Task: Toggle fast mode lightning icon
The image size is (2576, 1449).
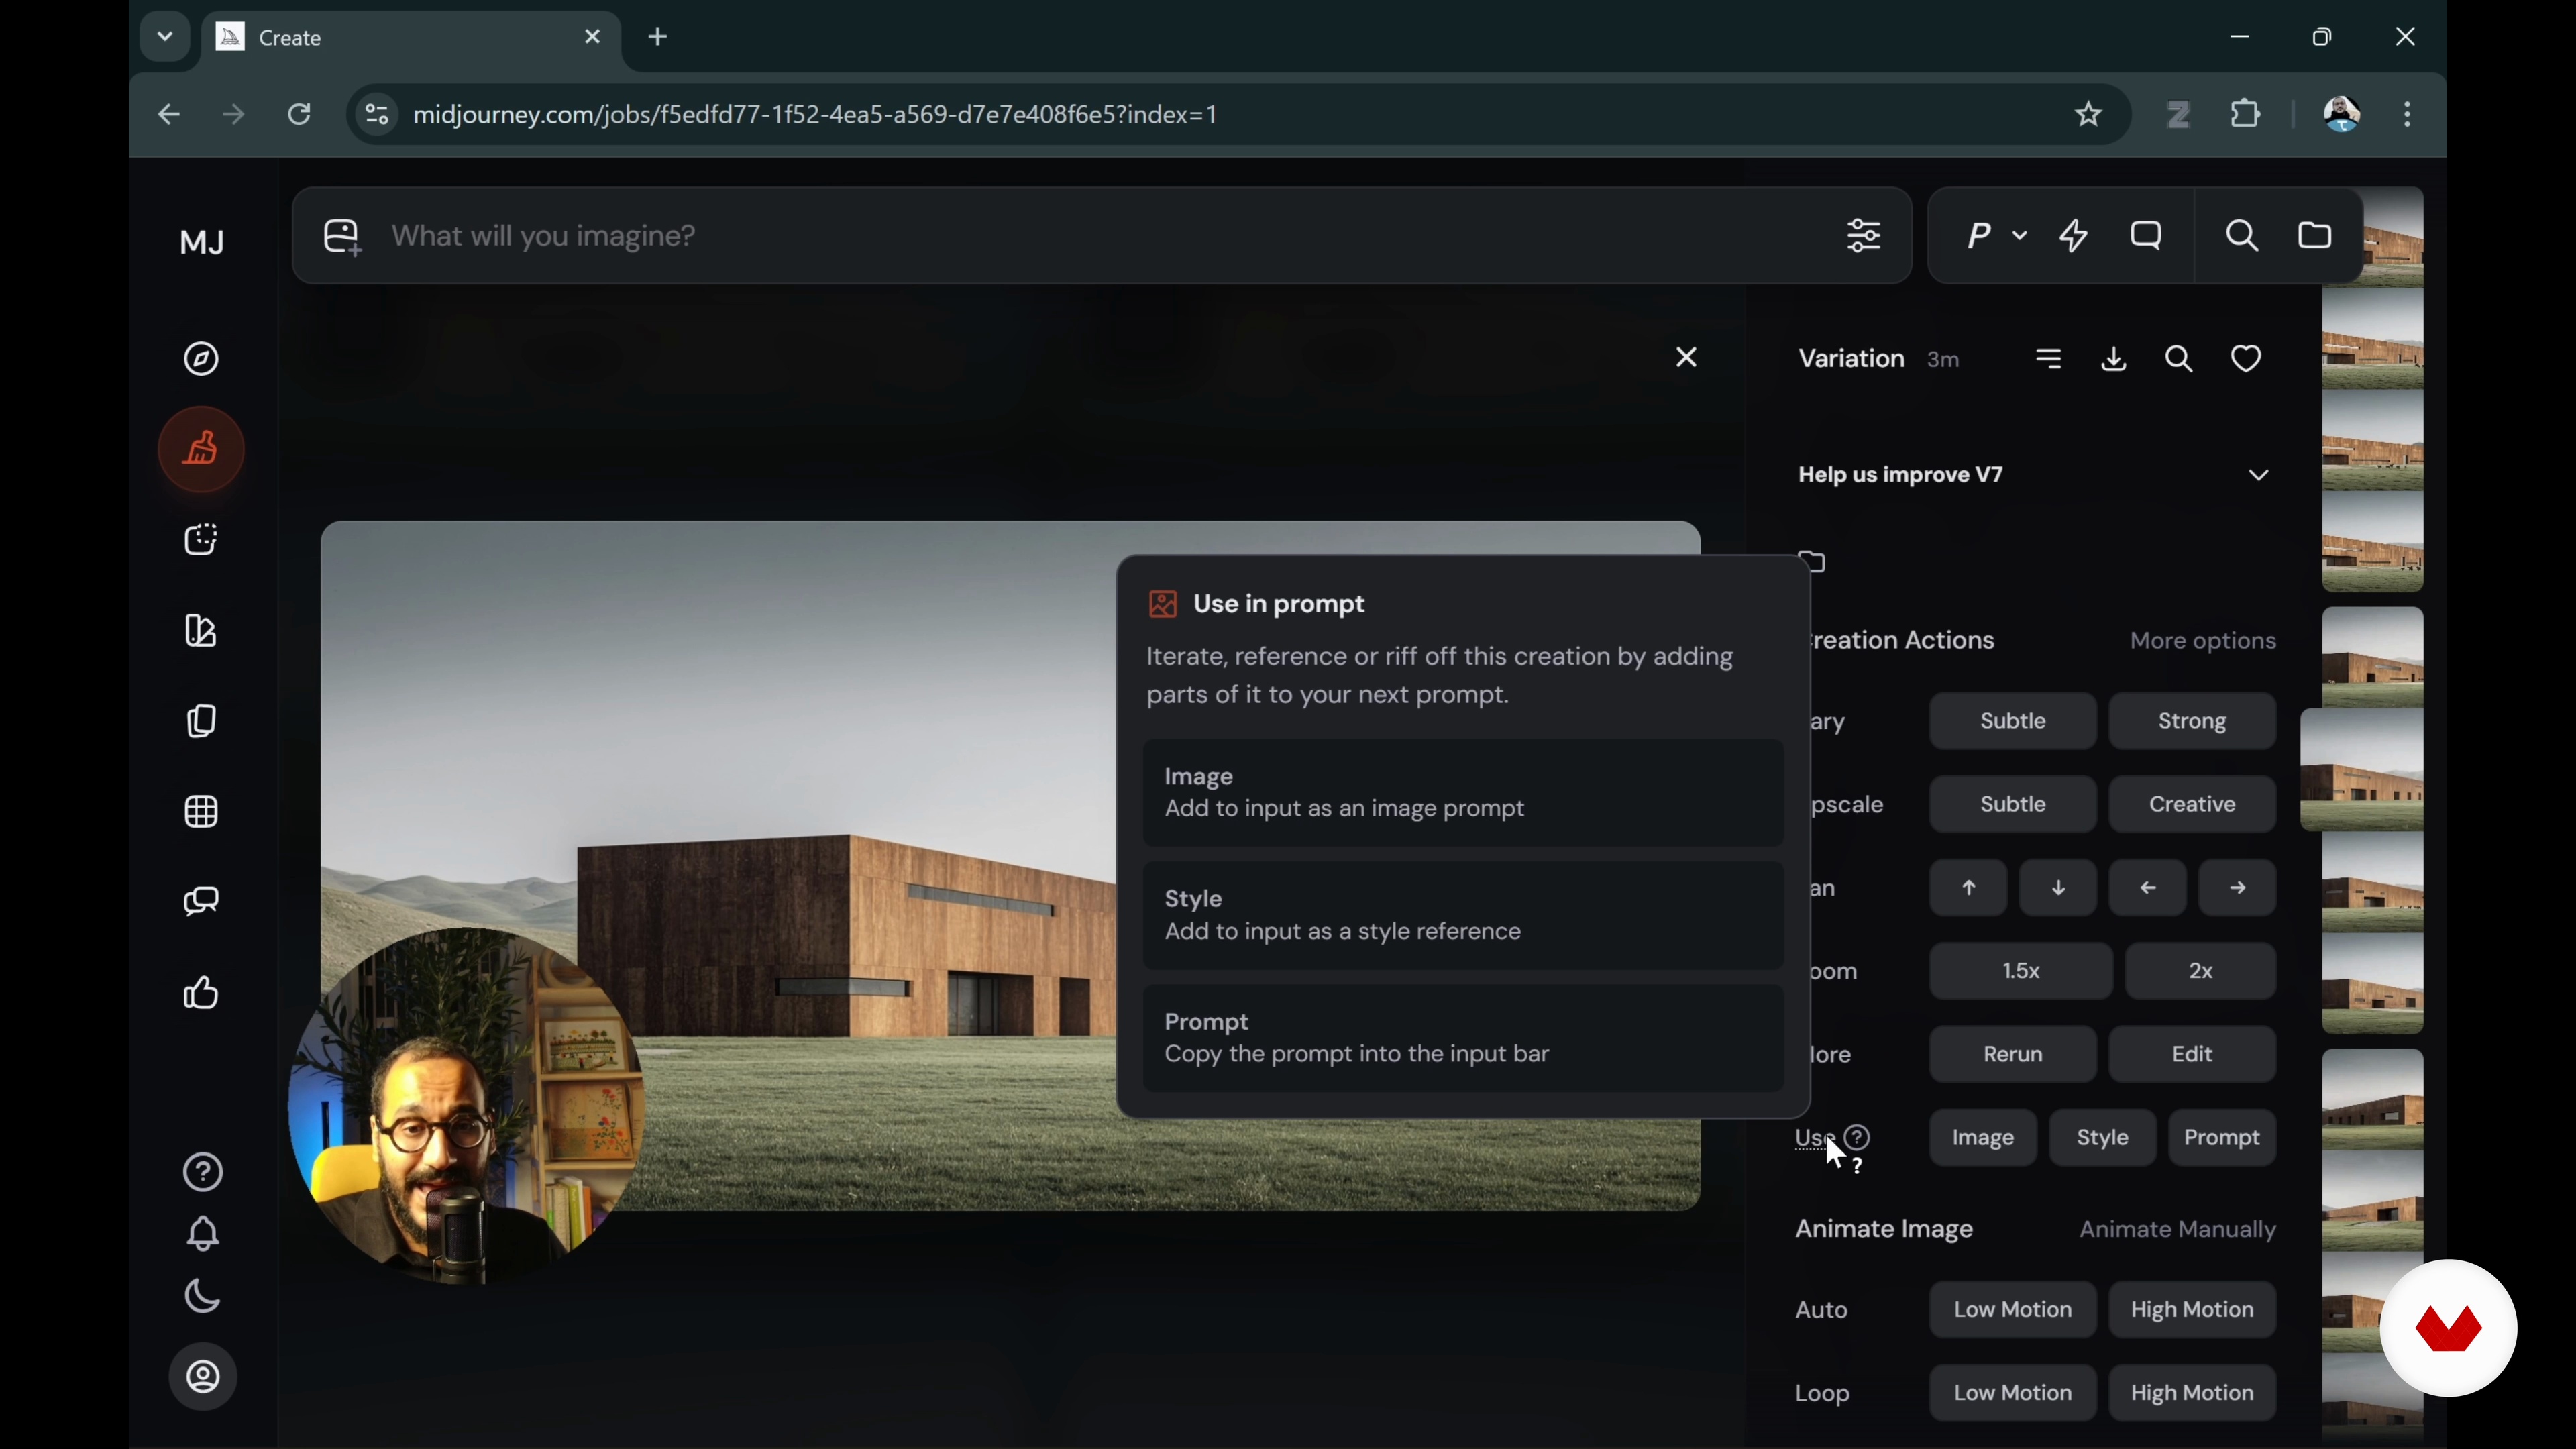Action: (2074, 237)
